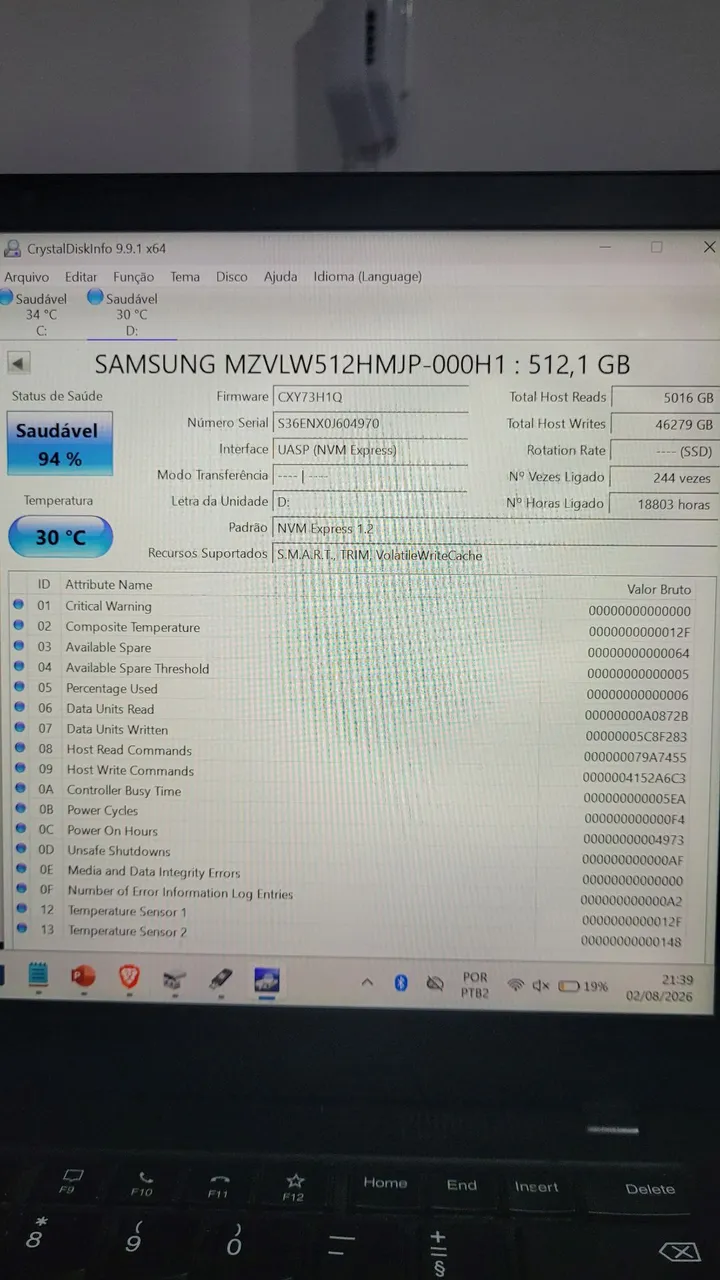Viewport: 720px width, 1280px height.
Task: Open the Ajuda menu
Action: pos(280,277)
